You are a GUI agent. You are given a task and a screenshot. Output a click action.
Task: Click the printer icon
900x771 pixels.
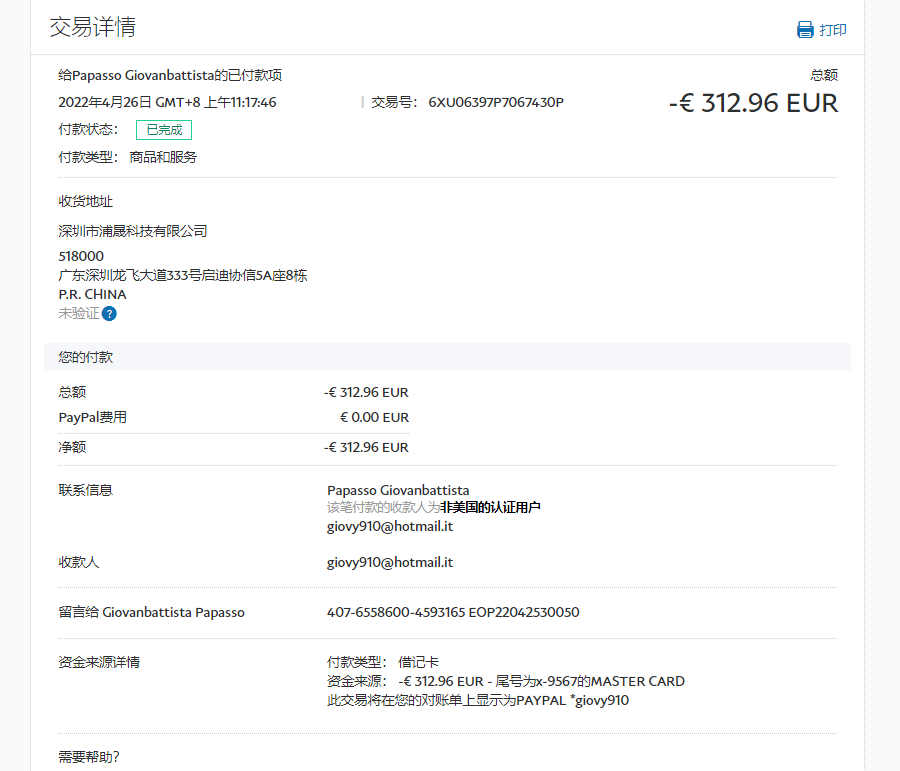[x=805, y=30]
